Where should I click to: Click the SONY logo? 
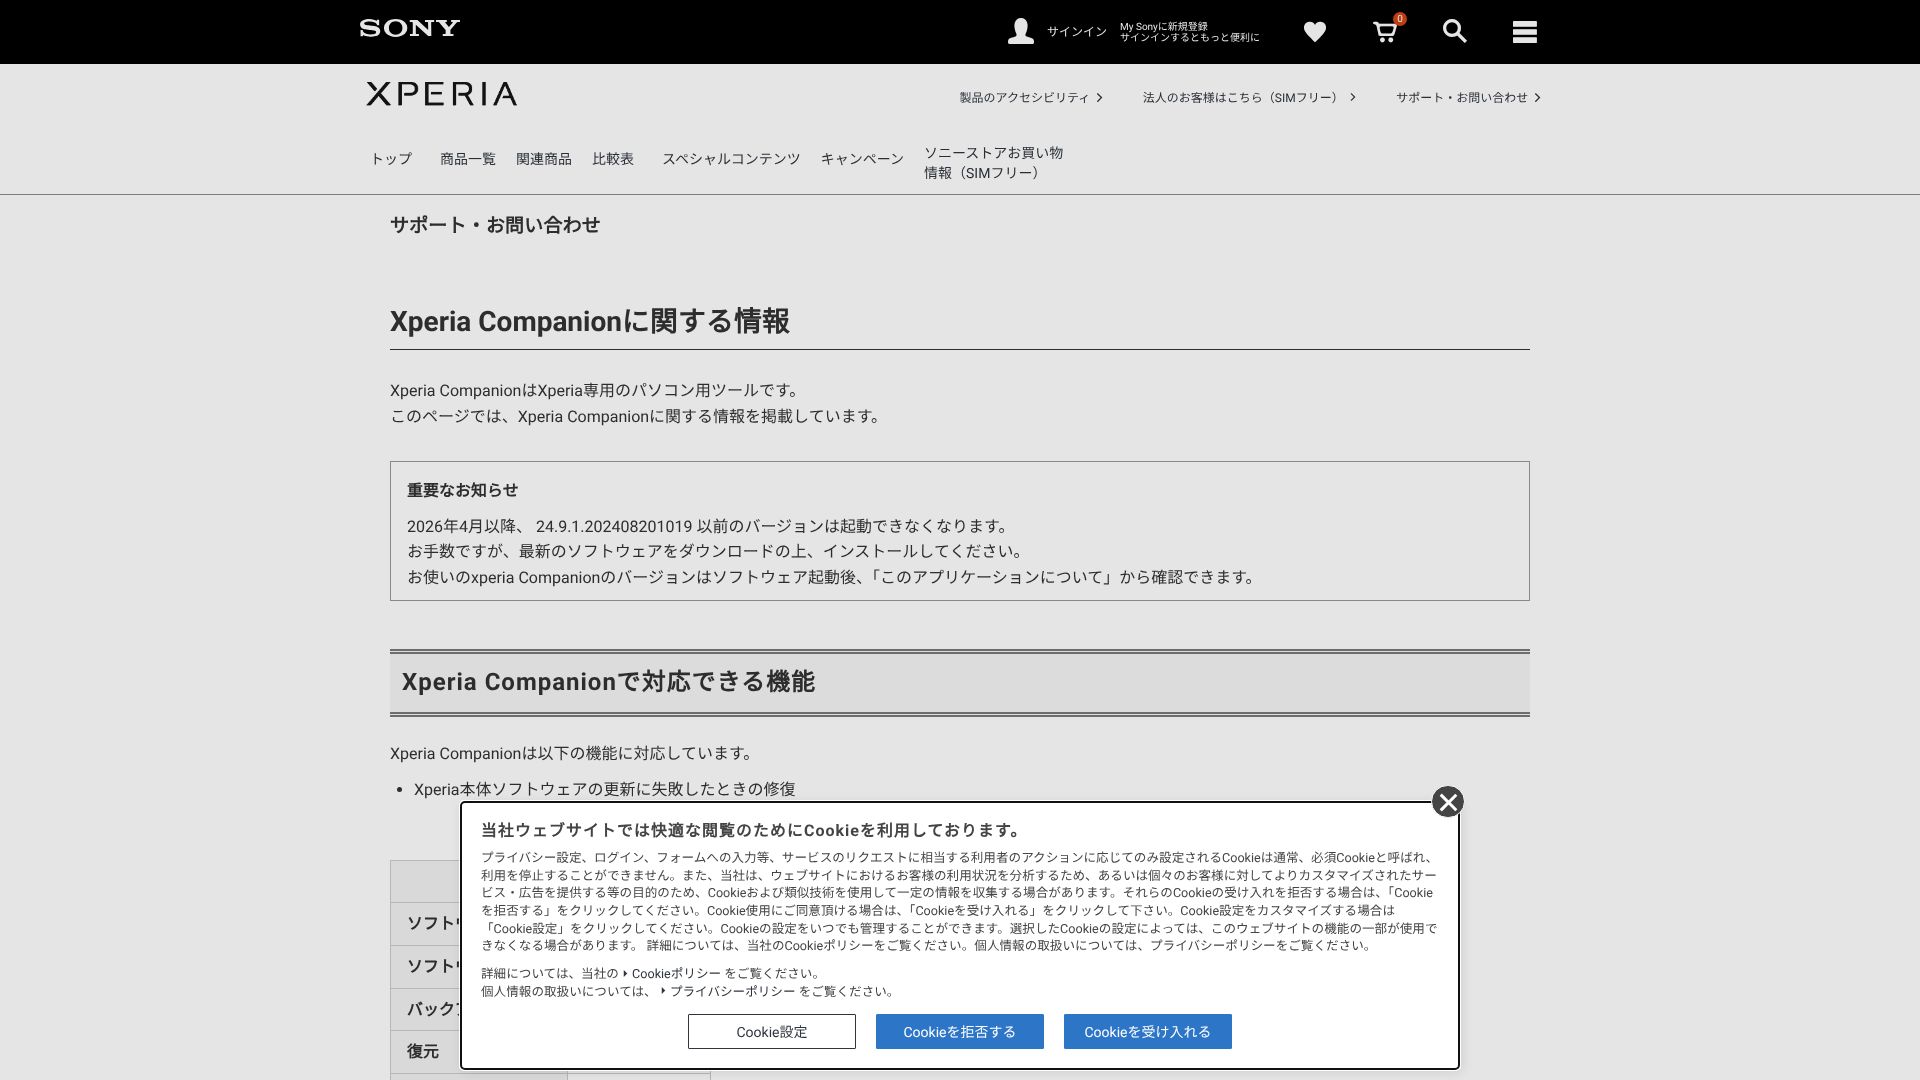click(410, 28)
